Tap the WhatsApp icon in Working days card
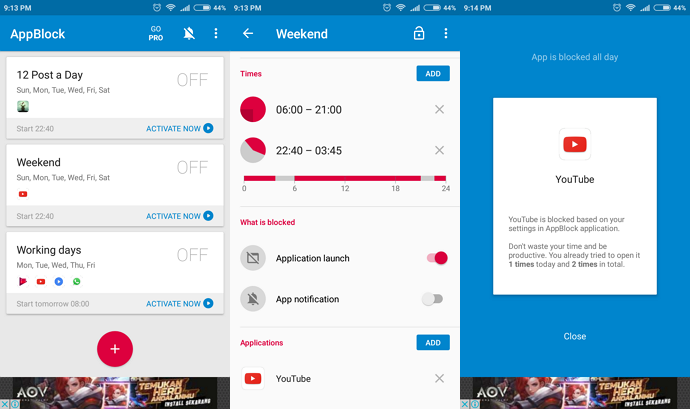 [77, 281]
